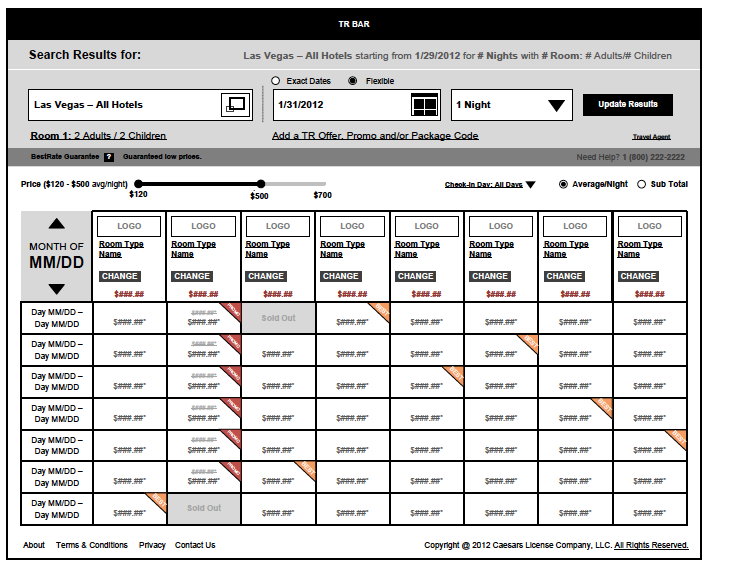This screenshot has width=729, height=564.
Task: Open Room Type Name link in eighth column
Action: tap(640, 249)
